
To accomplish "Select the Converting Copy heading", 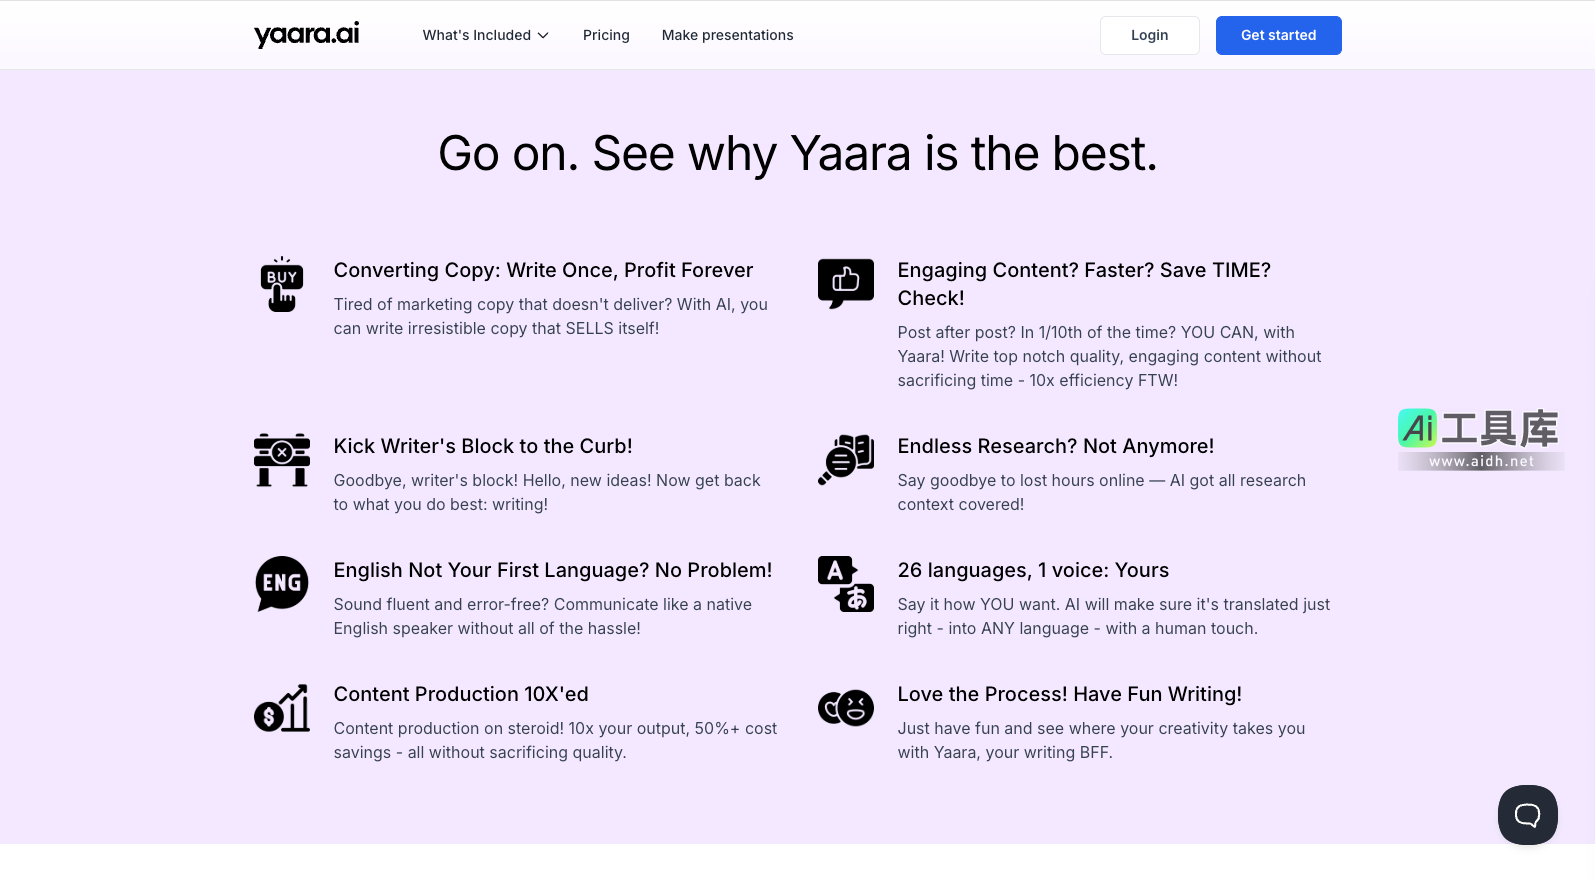I will point(543,270).
